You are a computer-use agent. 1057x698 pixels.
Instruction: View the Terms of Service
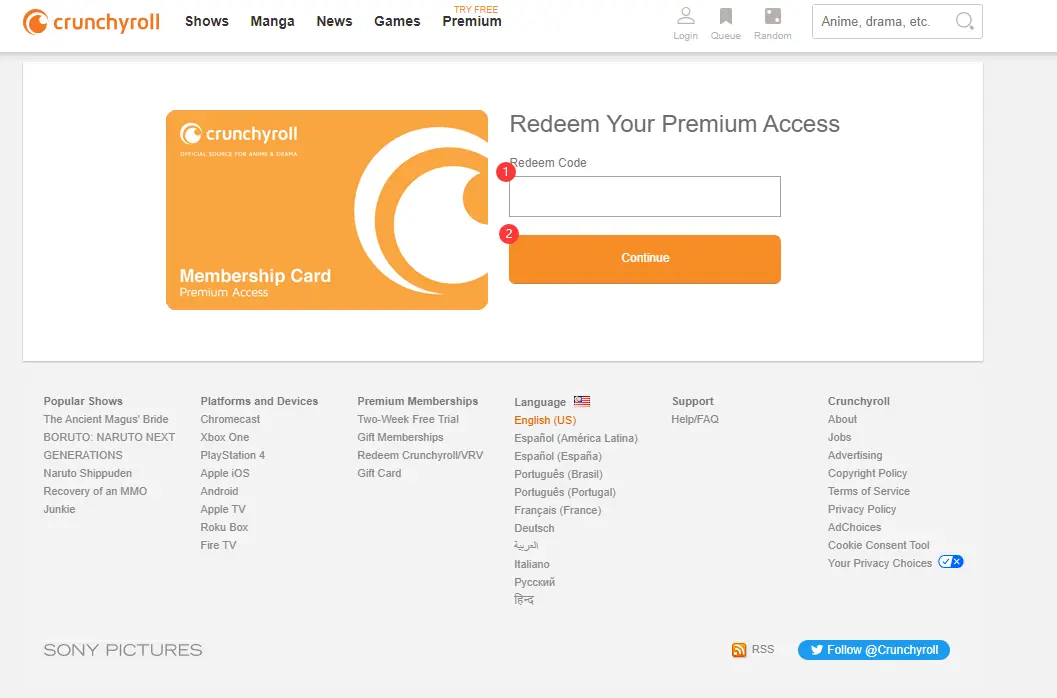click(868, 491)
